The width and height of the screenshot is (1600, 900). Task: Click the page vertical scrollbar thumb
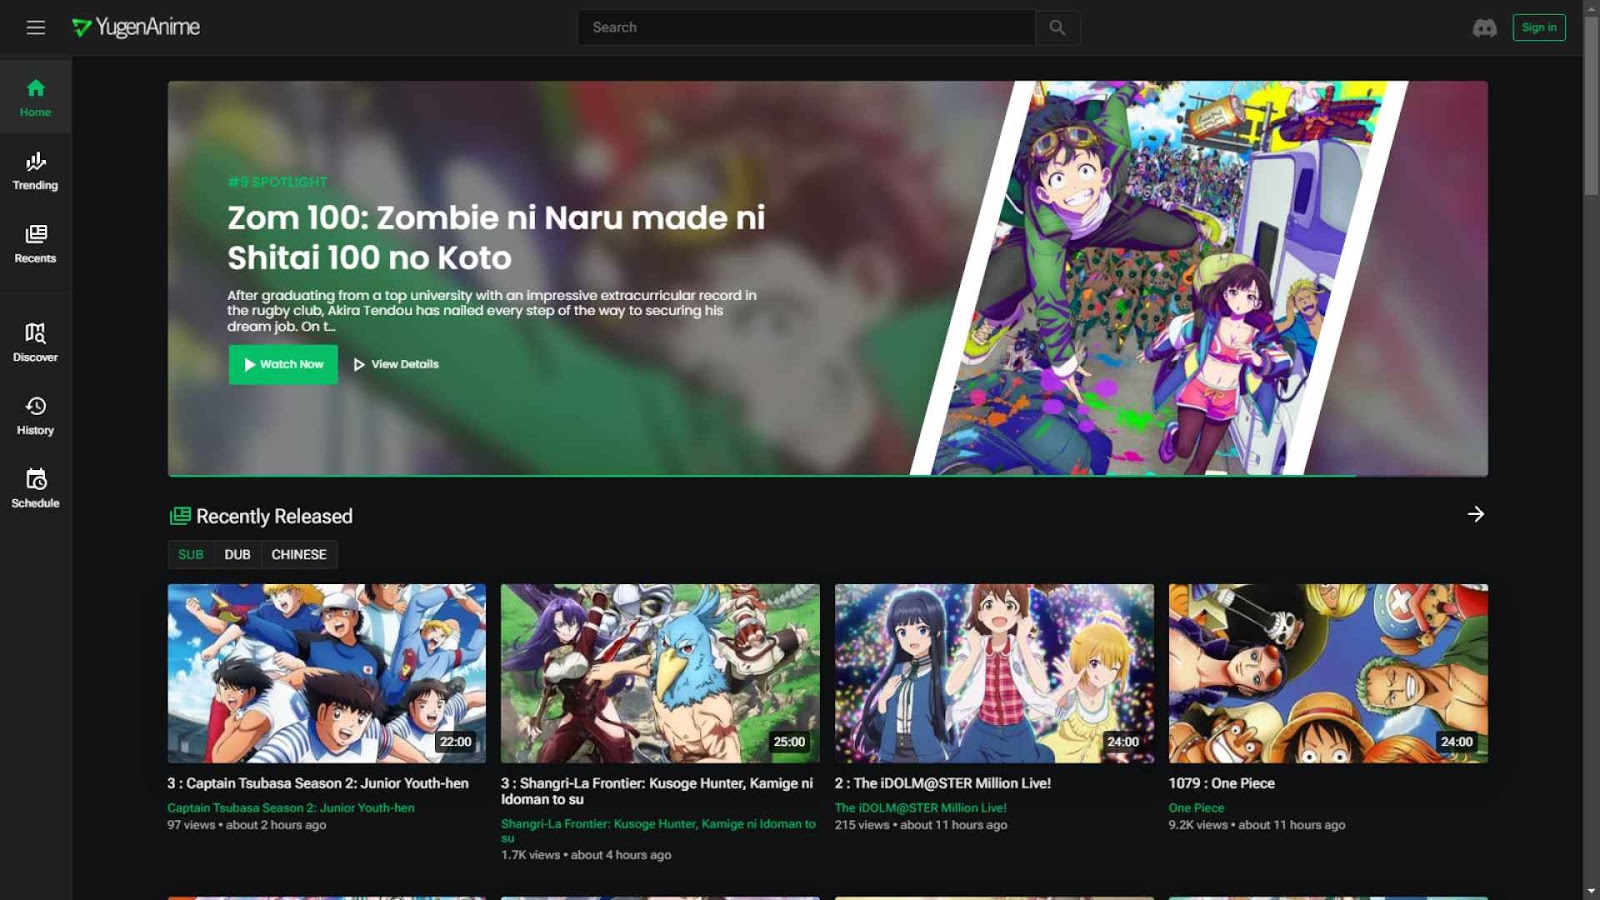click(x=1591, y=106)
